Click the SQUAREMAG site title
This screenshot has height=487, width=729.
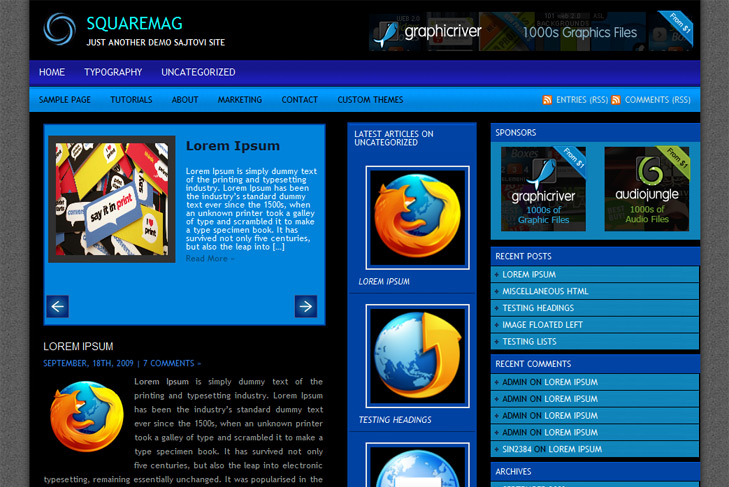[x=134, y=23]
